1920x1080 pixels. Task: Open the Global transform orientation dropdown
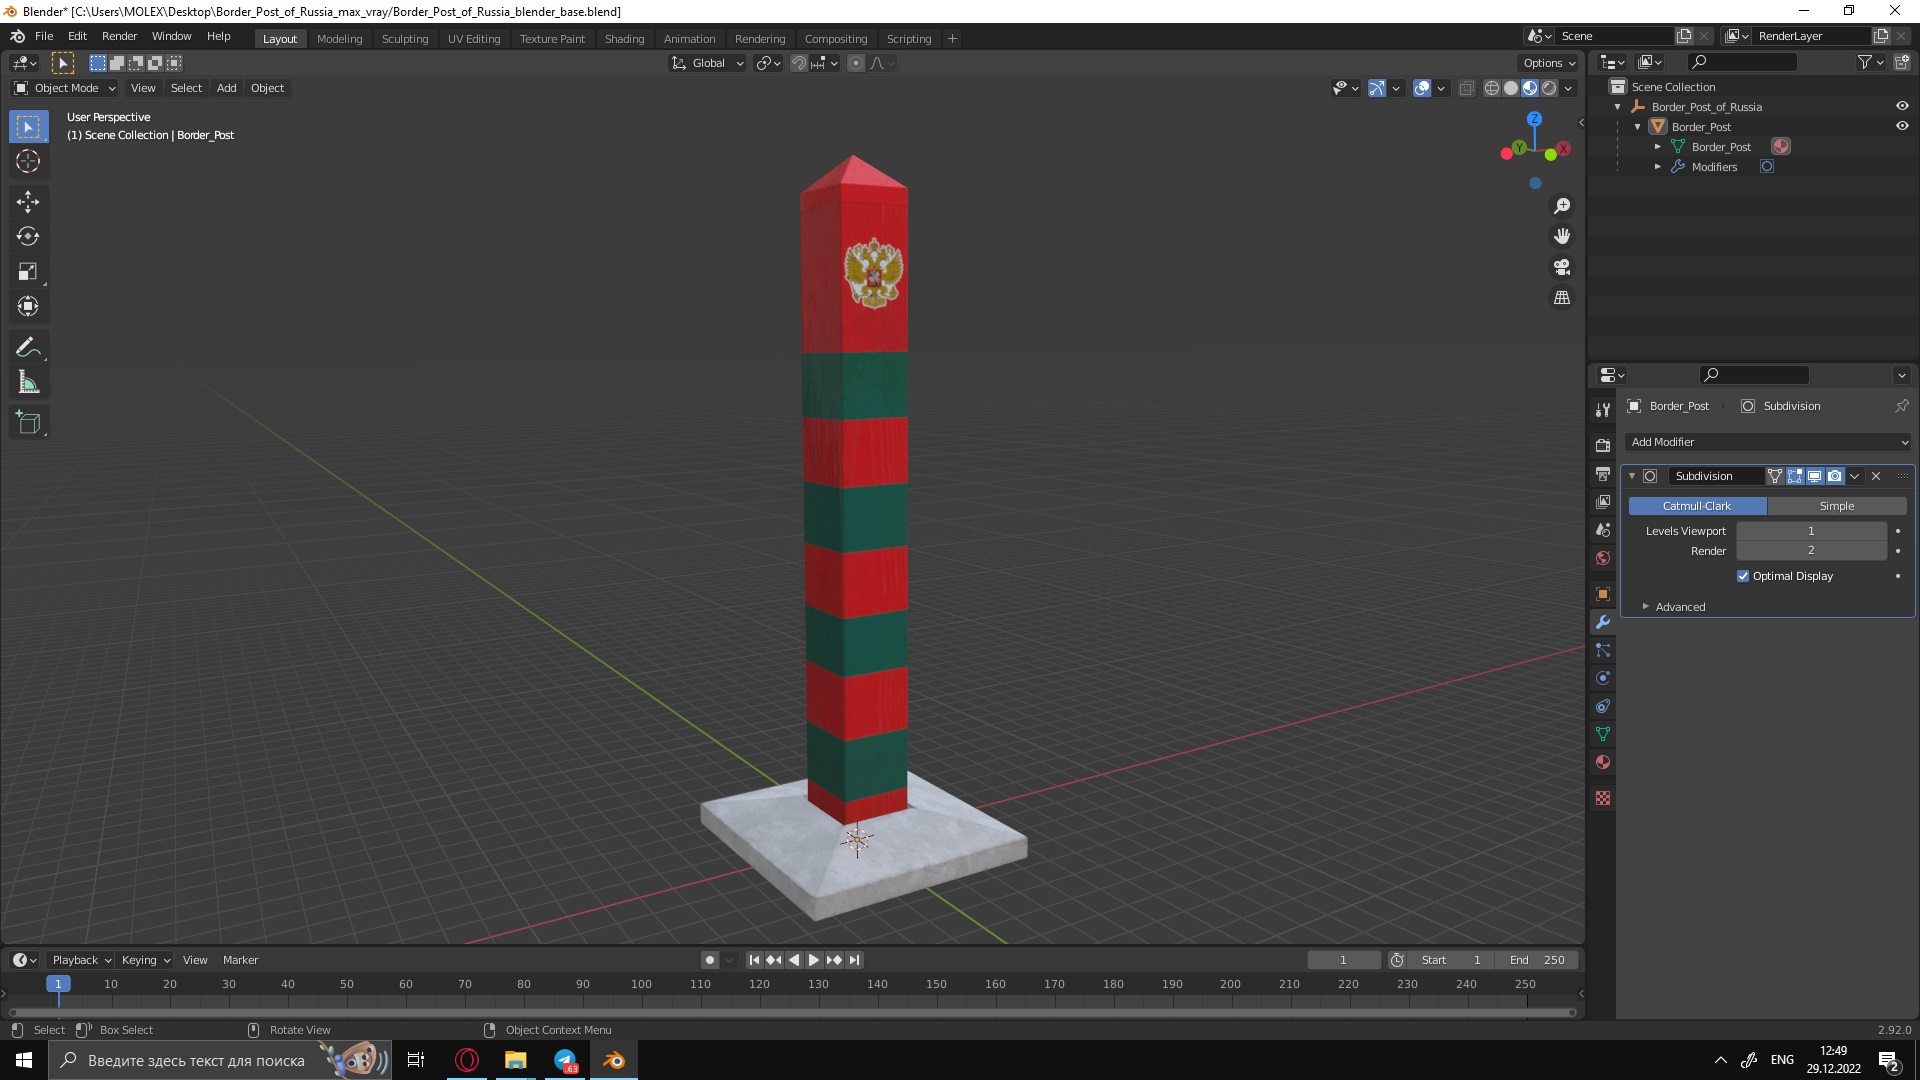pyautogui.click(x=708, y=63)
